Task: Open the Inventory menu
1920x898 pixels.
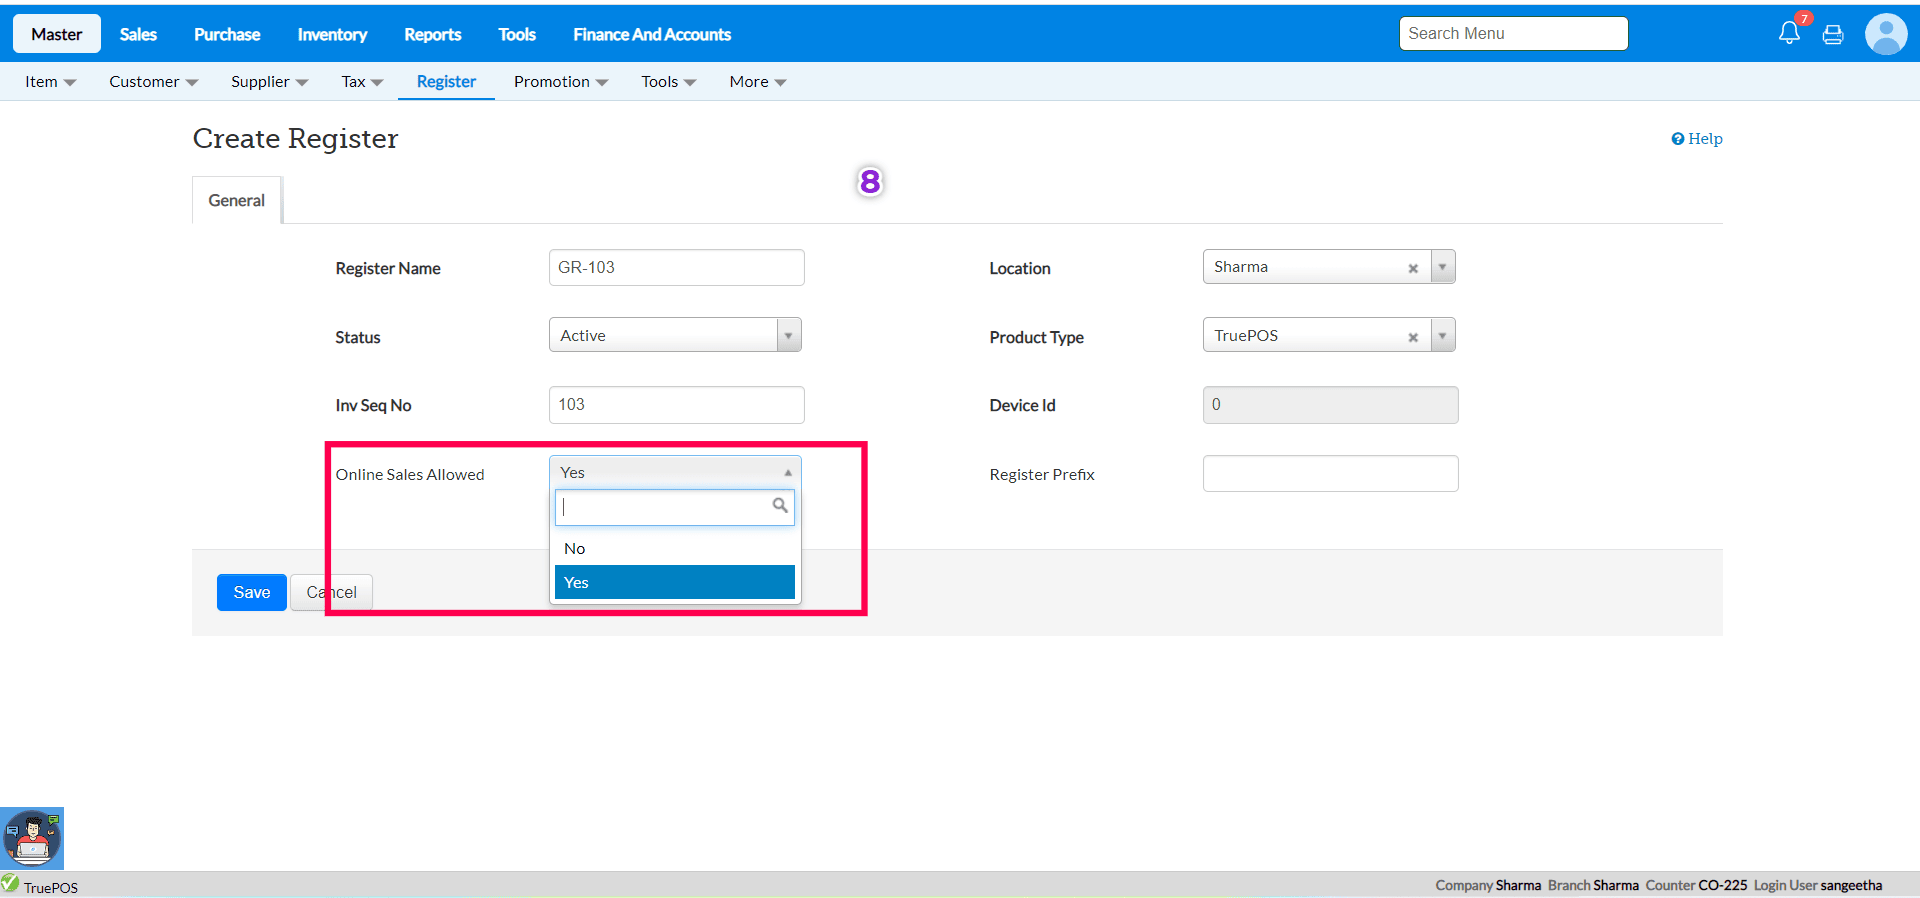Action: pyautogui.click(x=332, y=34)
